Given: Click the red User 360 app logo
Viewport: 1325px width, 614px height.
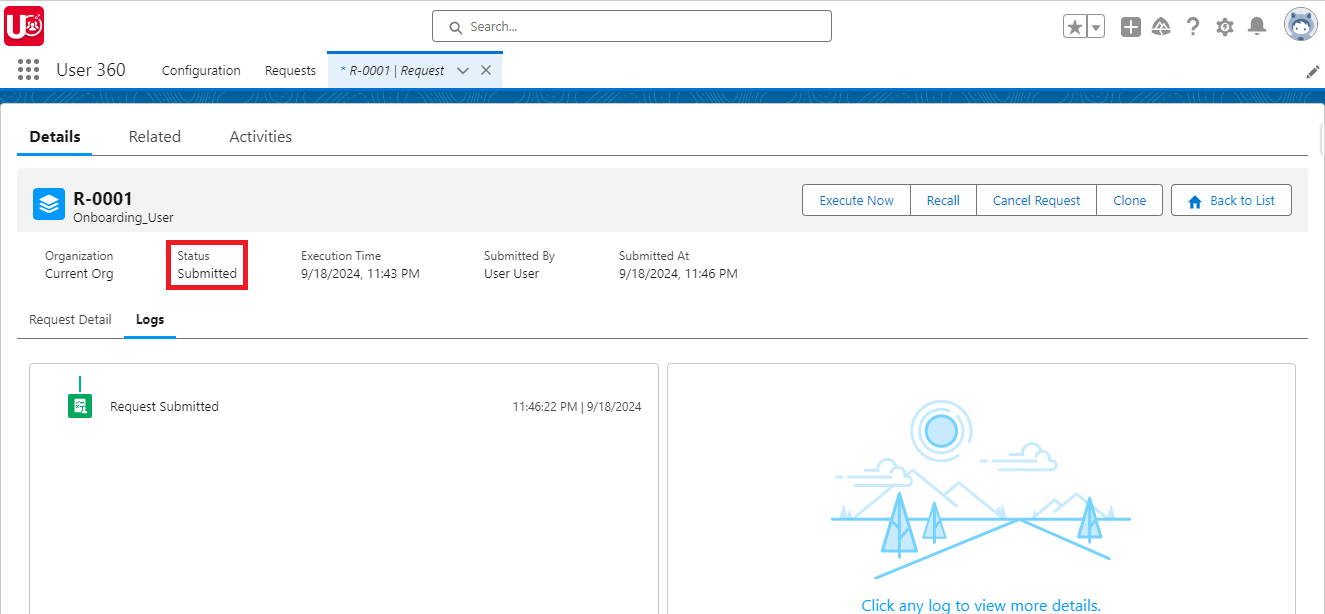Looking at the screenshot, I should point(24,26).
